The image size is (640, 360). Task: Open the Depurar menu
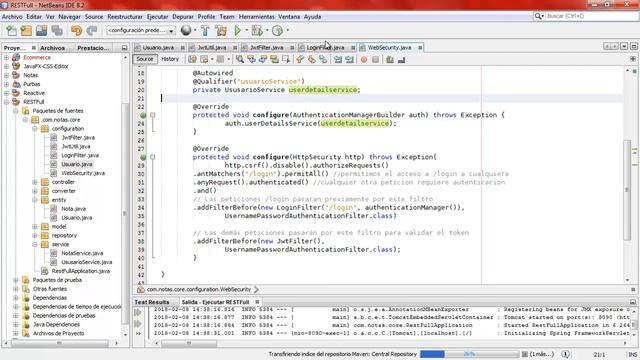coord(183,17)
